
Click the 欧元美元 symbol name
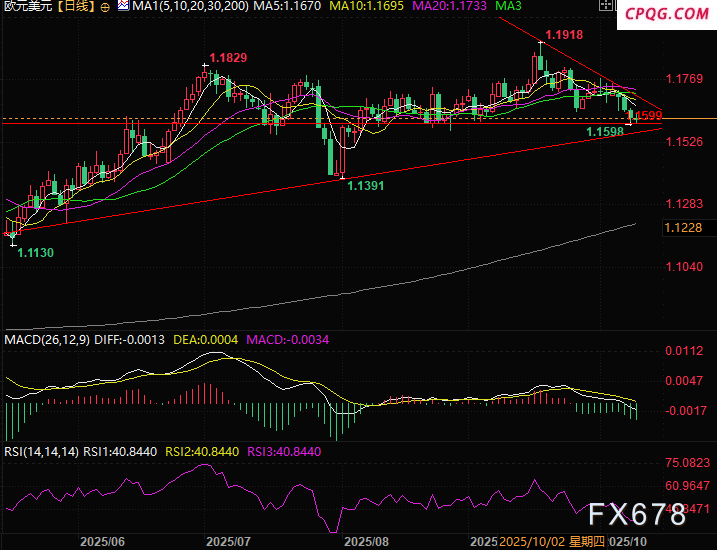pos(27,7)
